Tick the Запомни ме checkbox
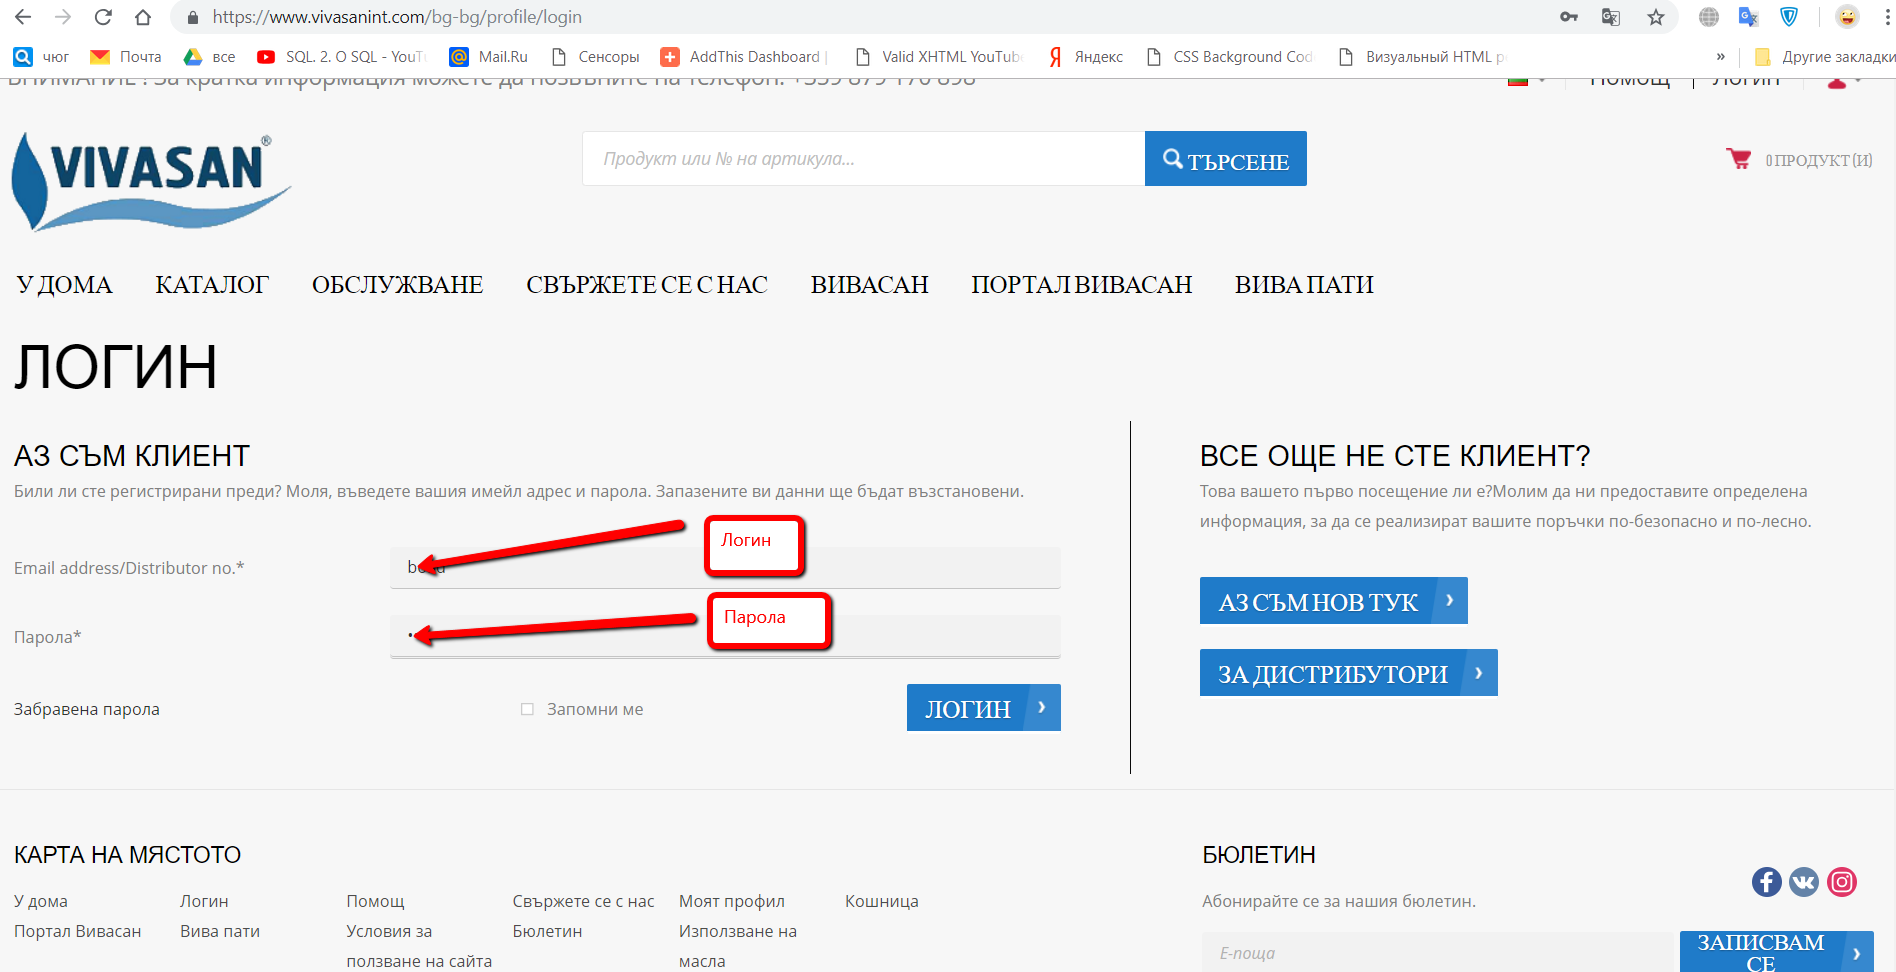 pyautogui.click(x=527, y=709)
